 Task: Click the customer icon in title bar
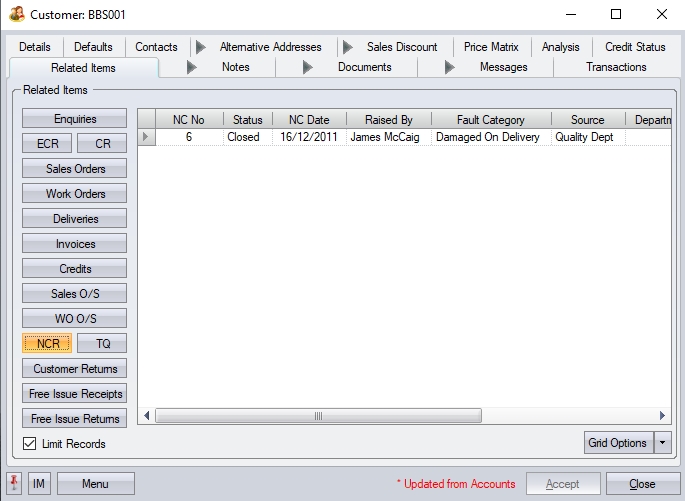click(x=17, y=15)
